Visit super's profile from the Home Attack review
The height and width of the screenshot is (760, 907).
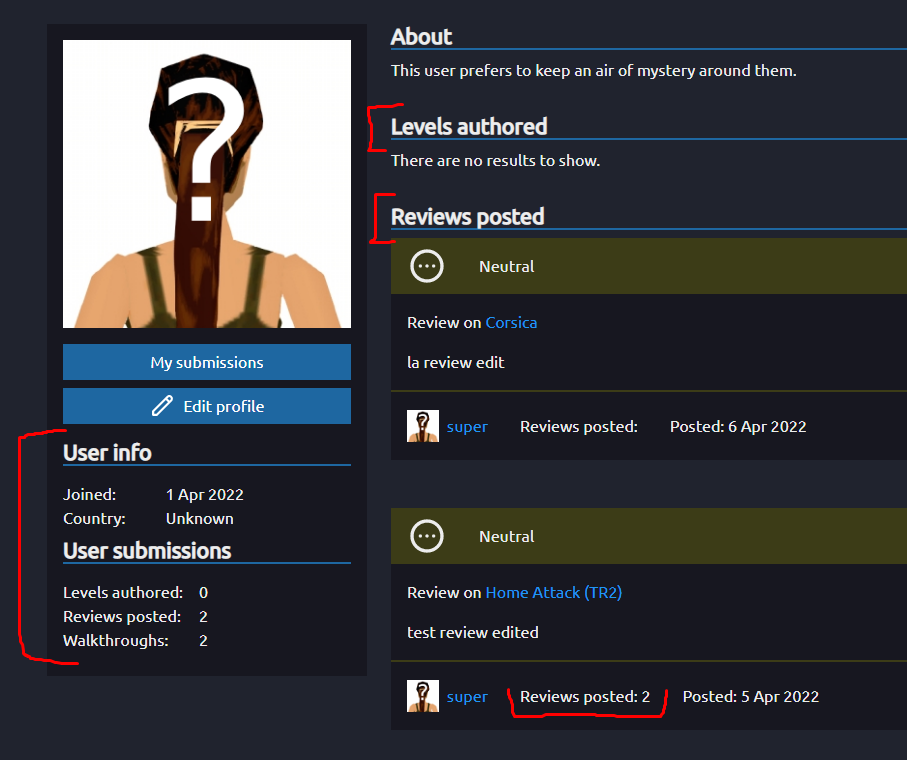coord(467,696)
